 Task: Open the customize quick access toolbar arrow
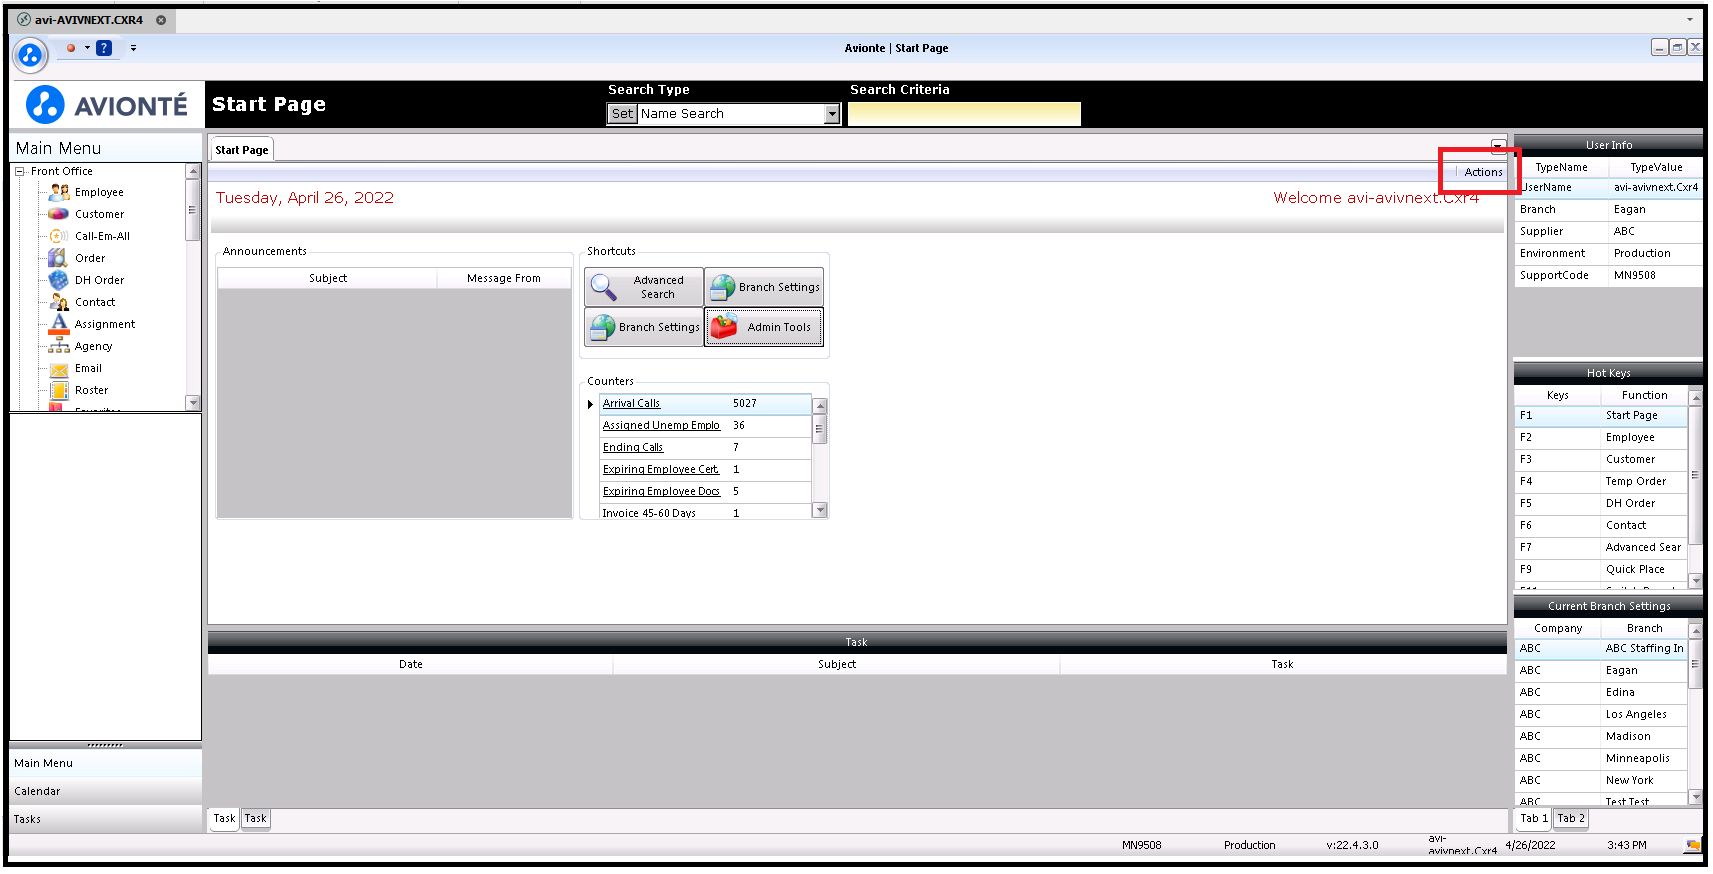point(133,48)
